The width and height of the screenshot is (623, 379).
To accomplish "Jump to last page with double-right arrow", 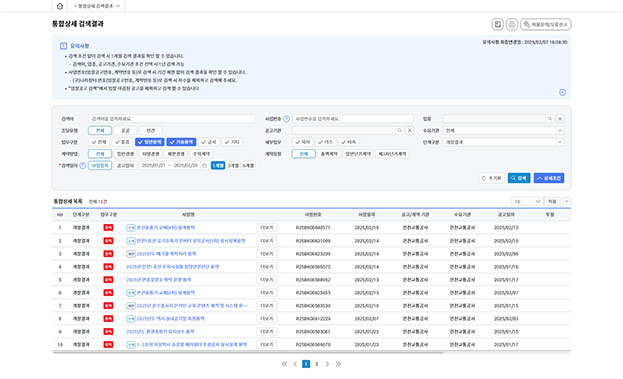I will (x=338, y=364).
